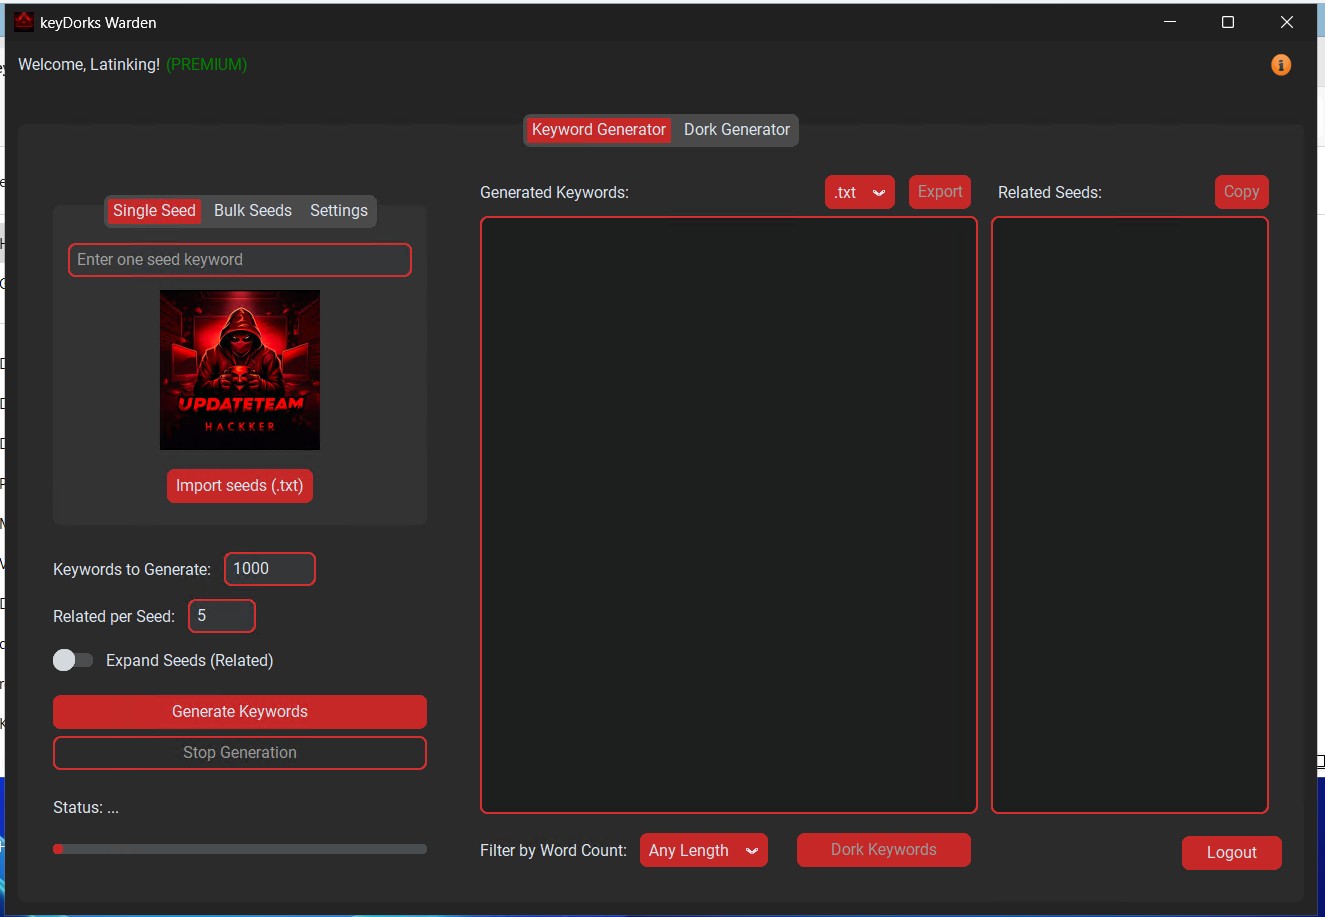Toggle the Expand Seeds (Related) switch
Screen dimensions: 1325x917
[x=73, y=660]
